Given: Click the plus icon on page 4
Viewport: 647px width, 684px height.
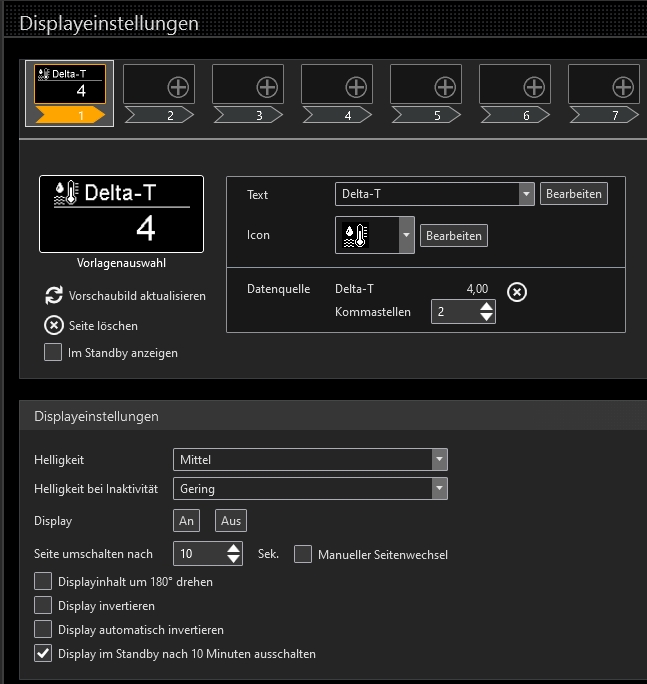Looking at the screenshot, I should click(x=356, y=87).
